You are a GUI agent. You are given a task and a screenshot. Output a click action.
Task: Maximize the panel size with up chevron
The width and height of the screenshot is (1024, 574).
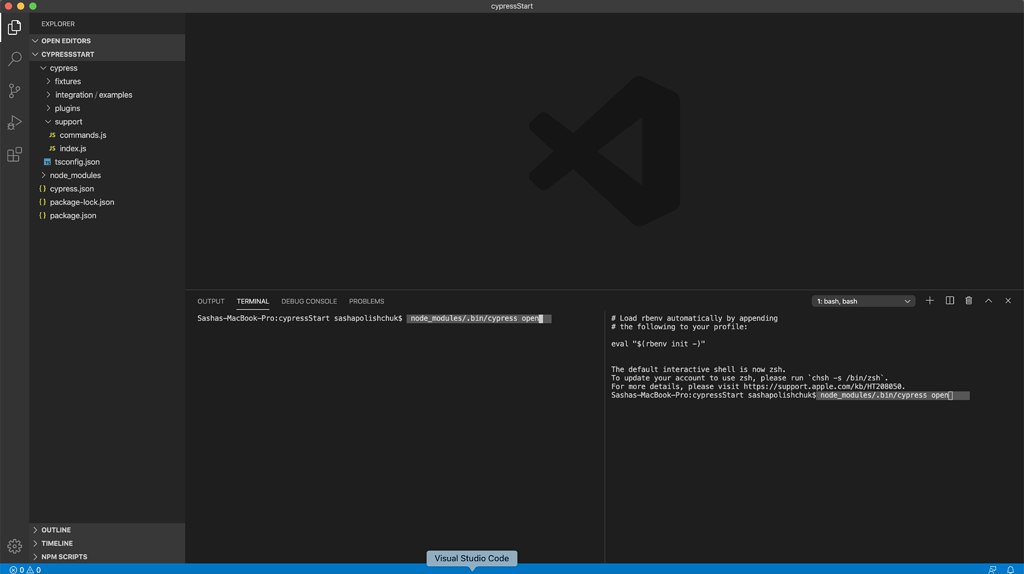coord(989,301)
